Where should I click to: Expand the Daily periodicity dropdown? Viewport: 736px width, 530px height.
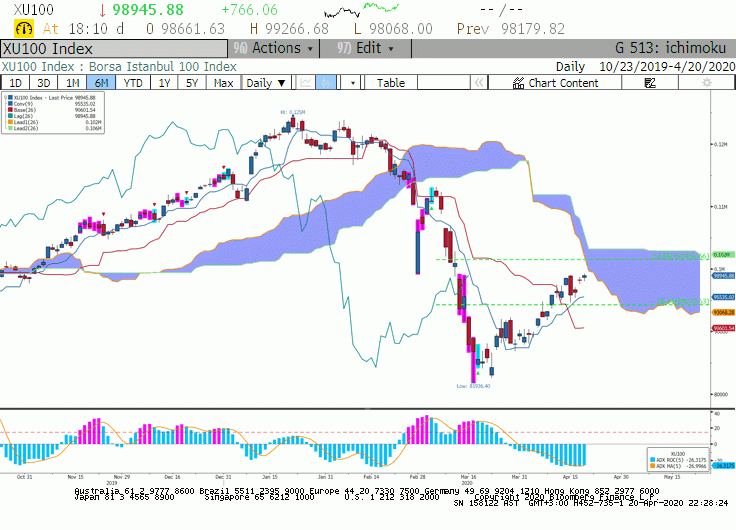click(x=266, y=83)
